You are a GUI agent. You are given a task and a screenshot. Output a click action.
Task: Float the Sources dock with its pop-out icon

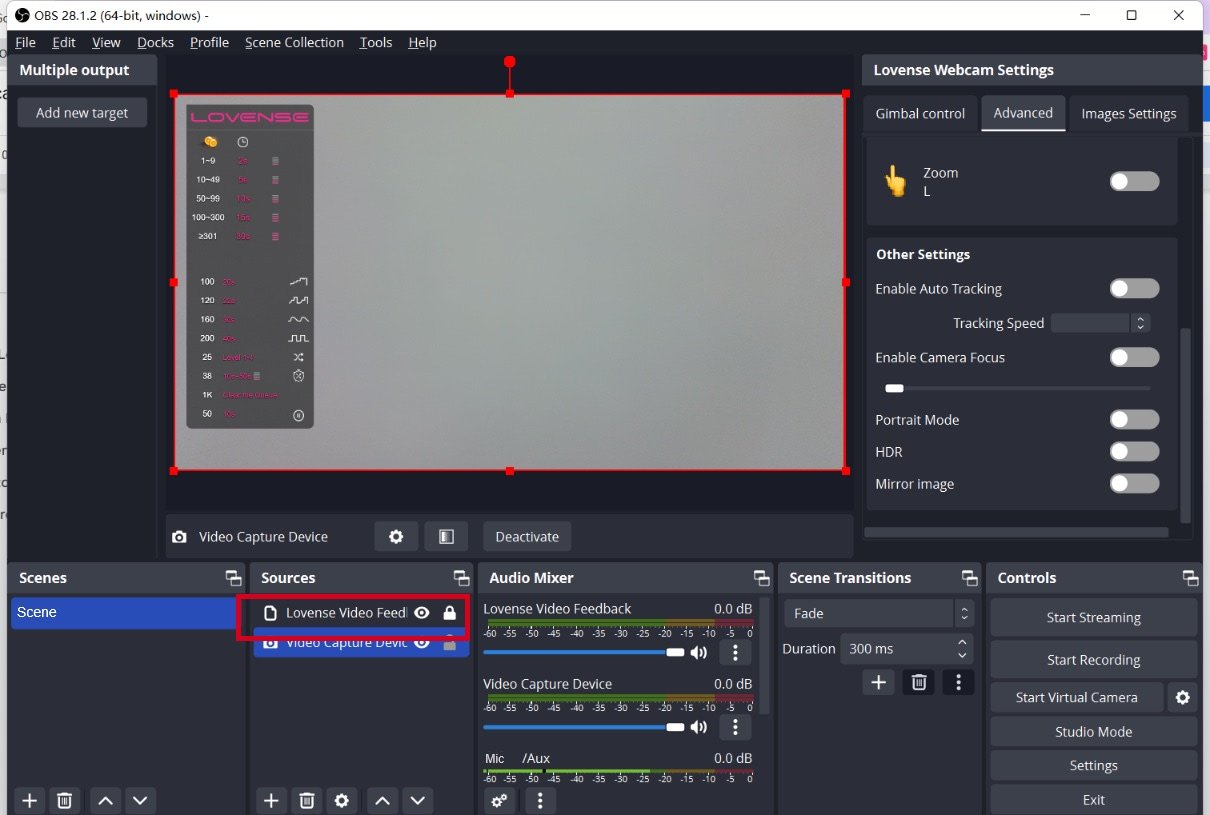coord(461,578)
